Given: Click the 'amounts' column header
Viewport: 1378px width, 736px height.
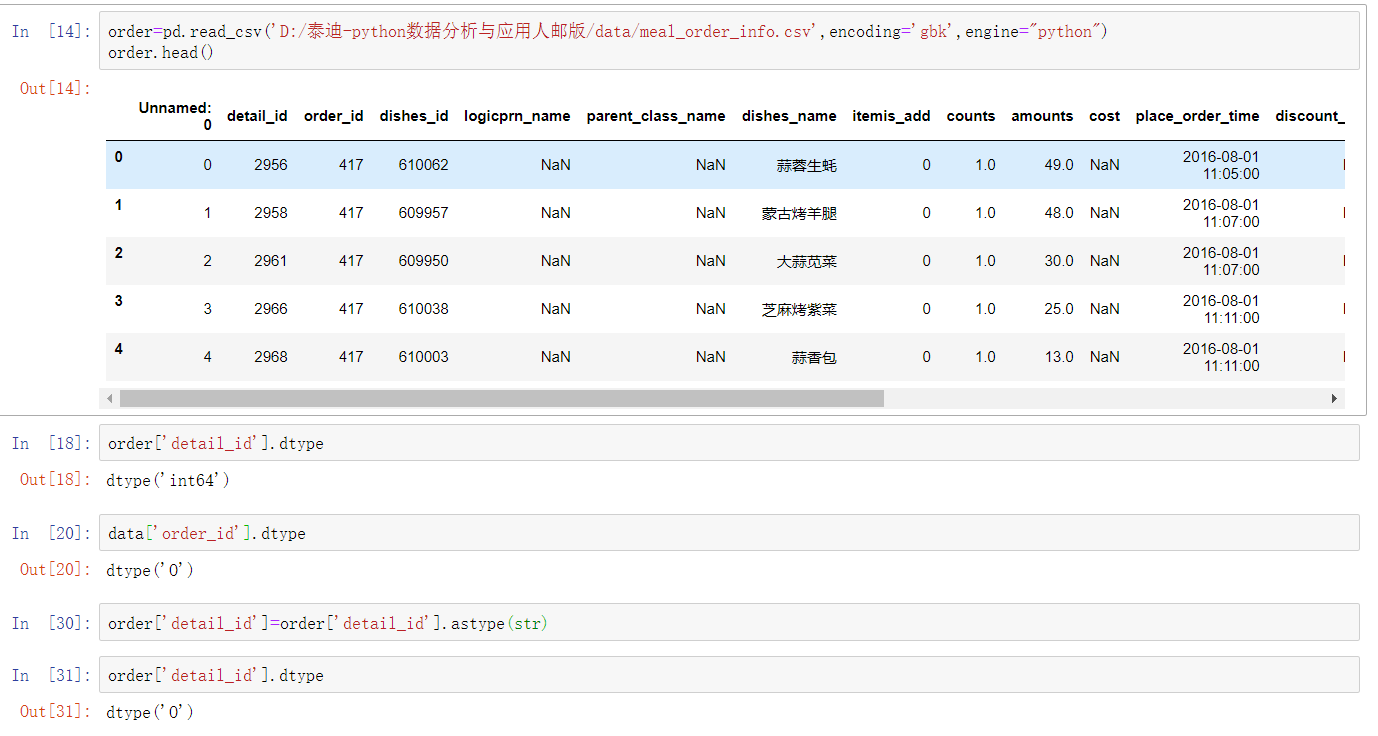Looking at the screenshot, I should (1042, 116).
